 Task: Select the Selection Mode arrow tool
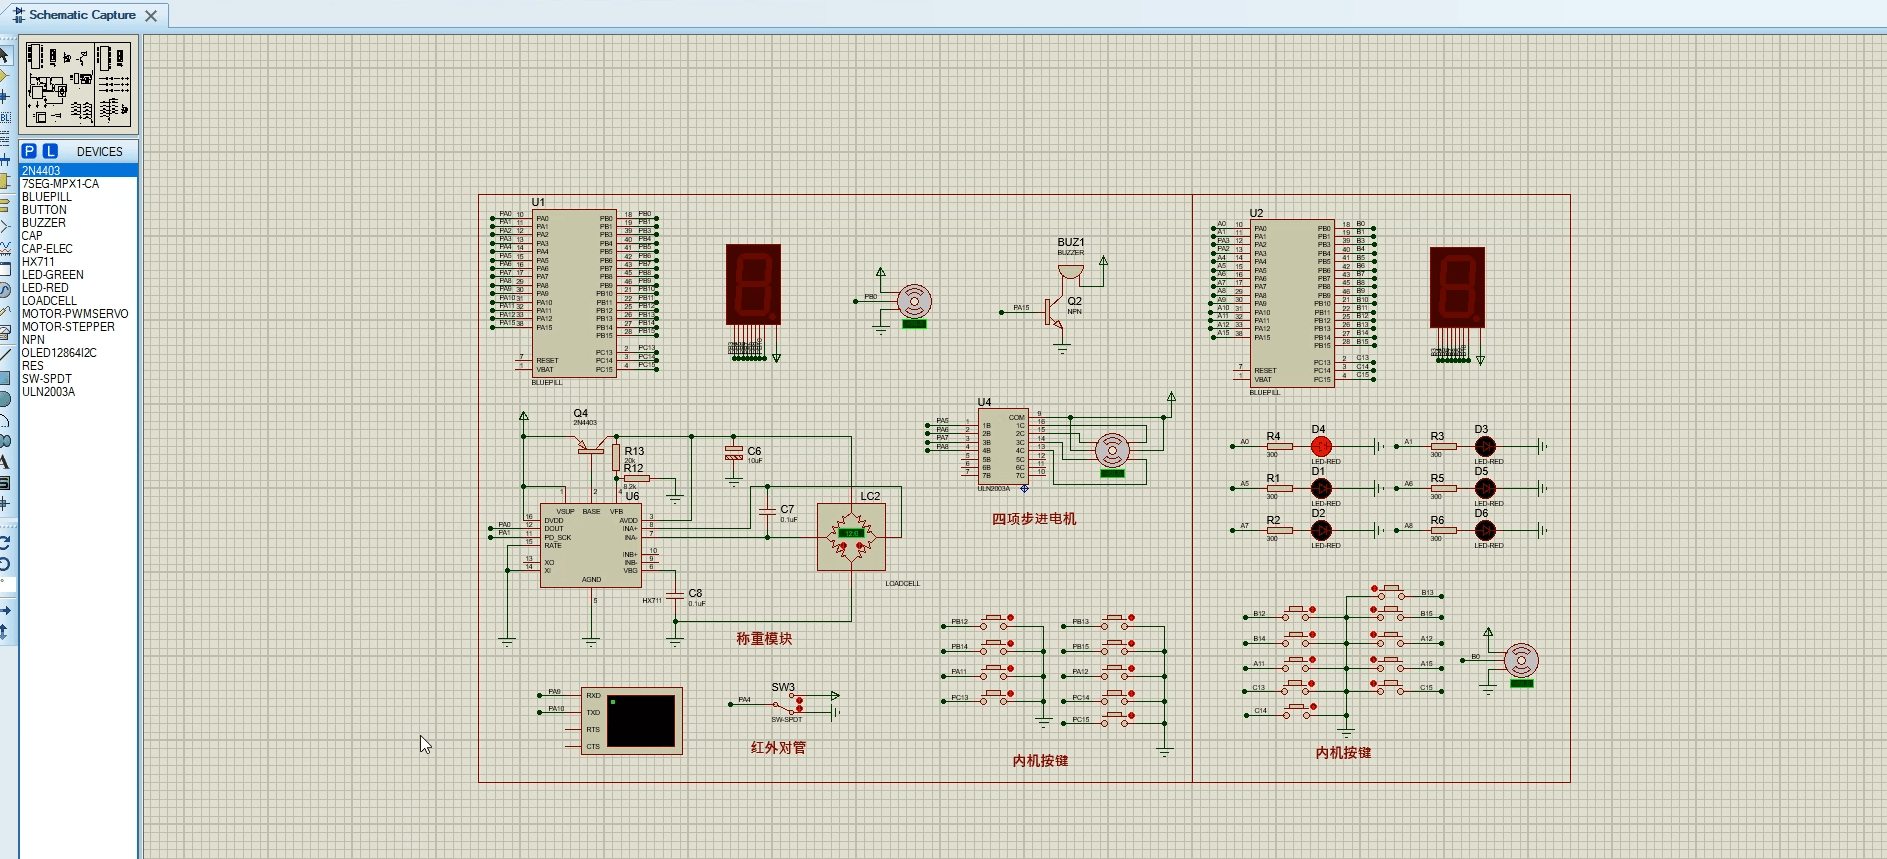pyautogui.click(x=4, y=55)
